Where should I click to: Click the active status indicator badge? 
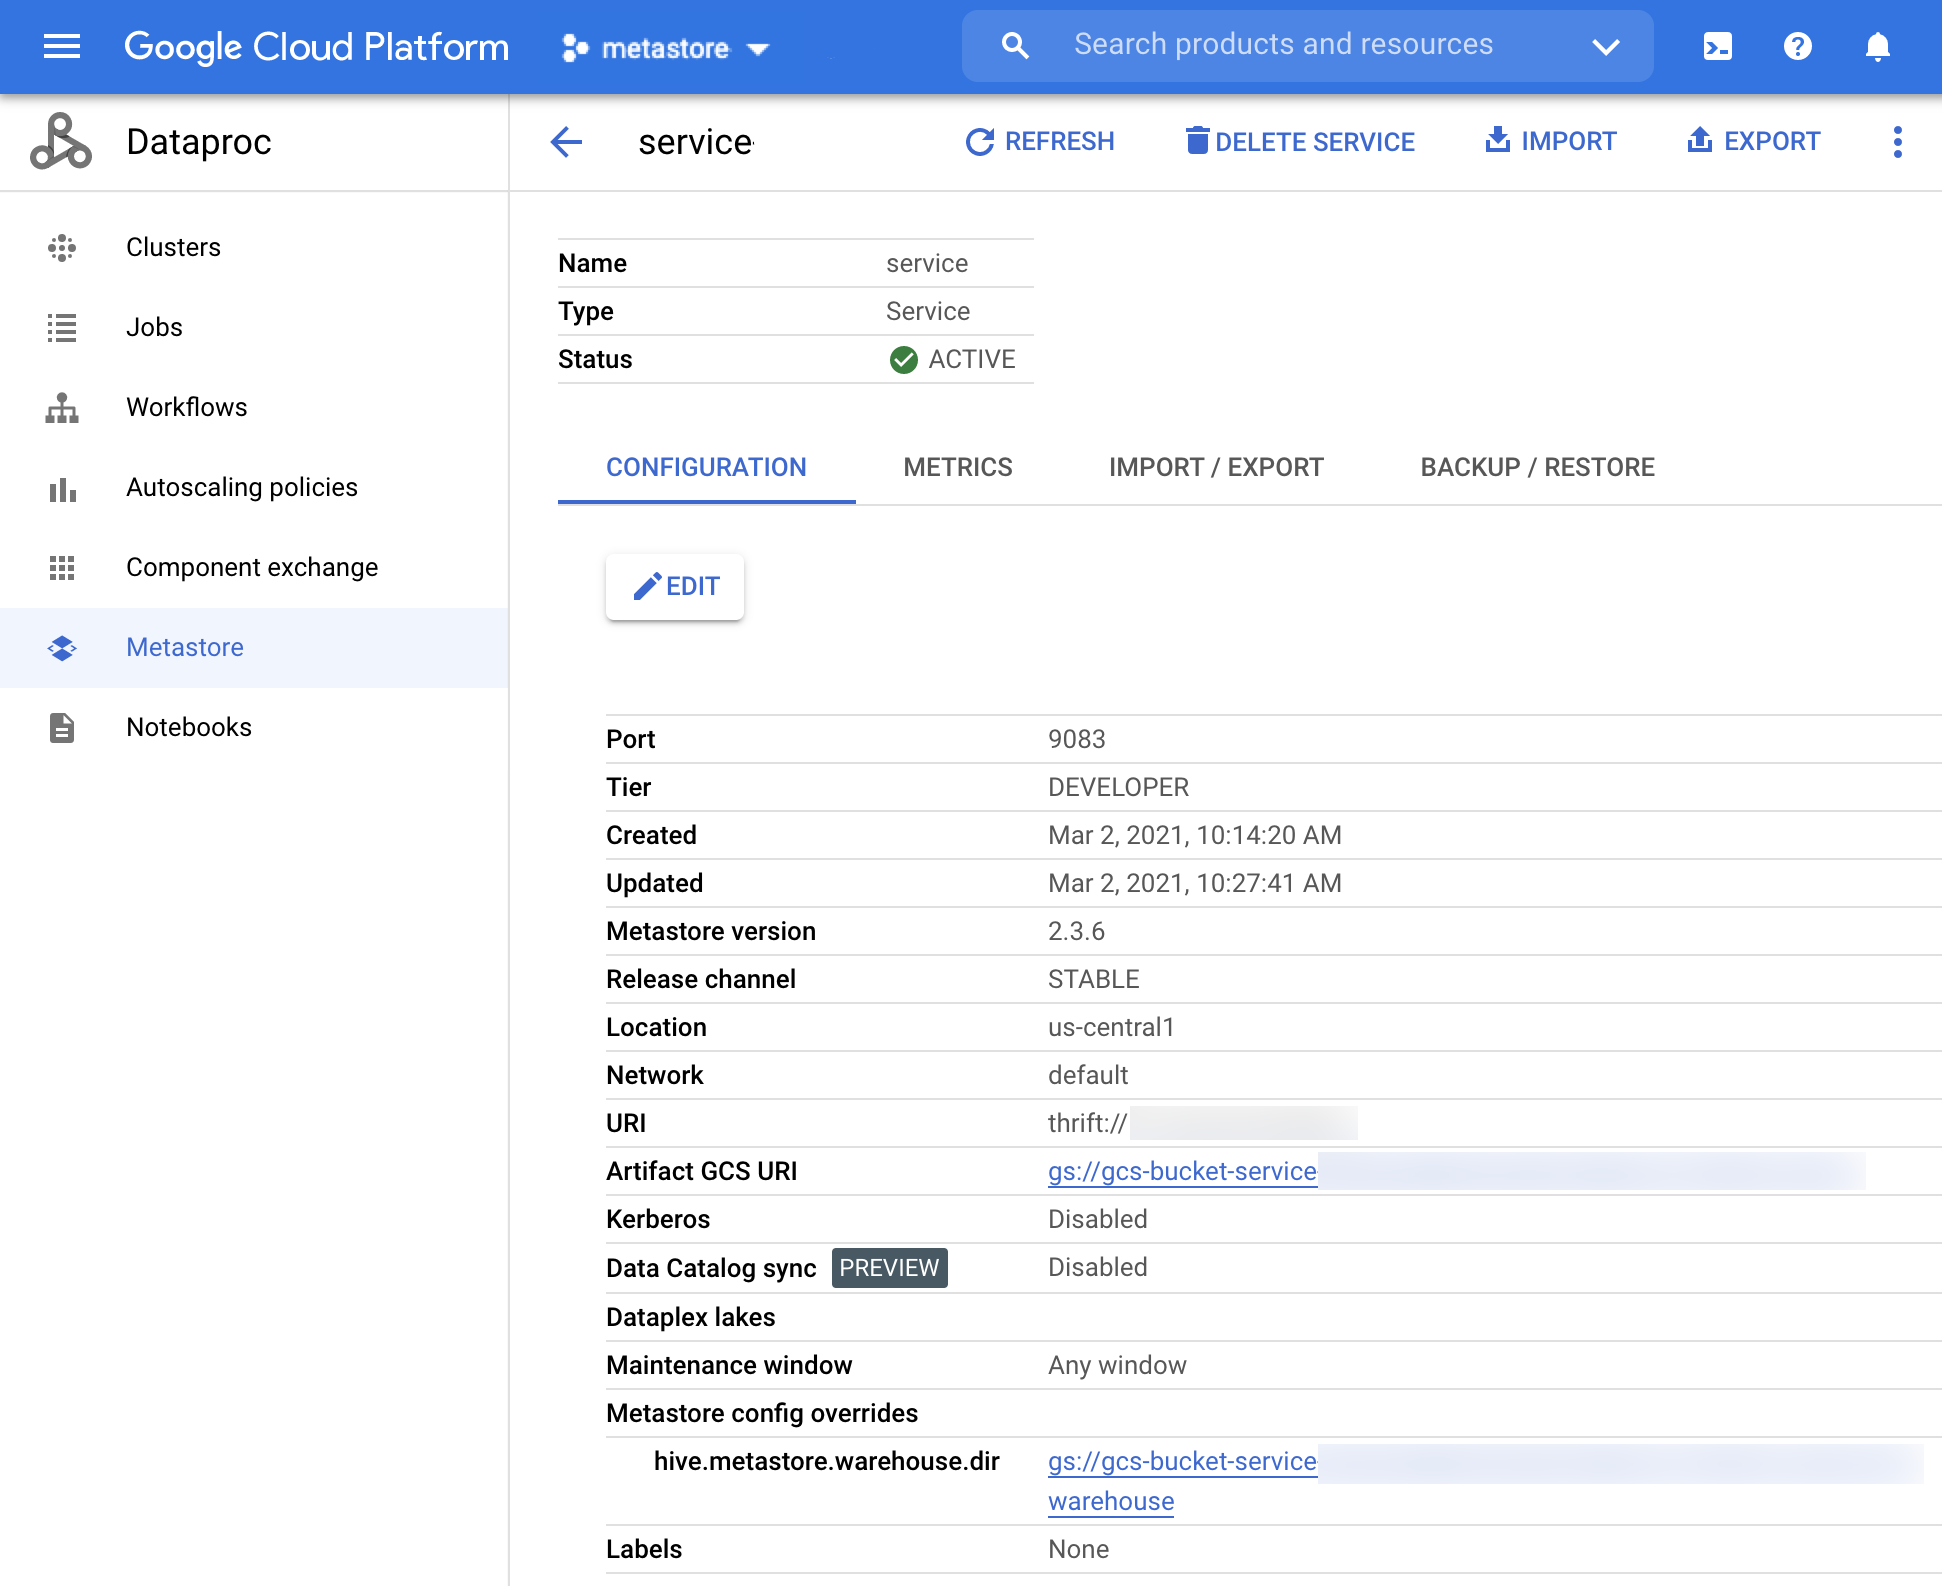click(x=902, y=358)
